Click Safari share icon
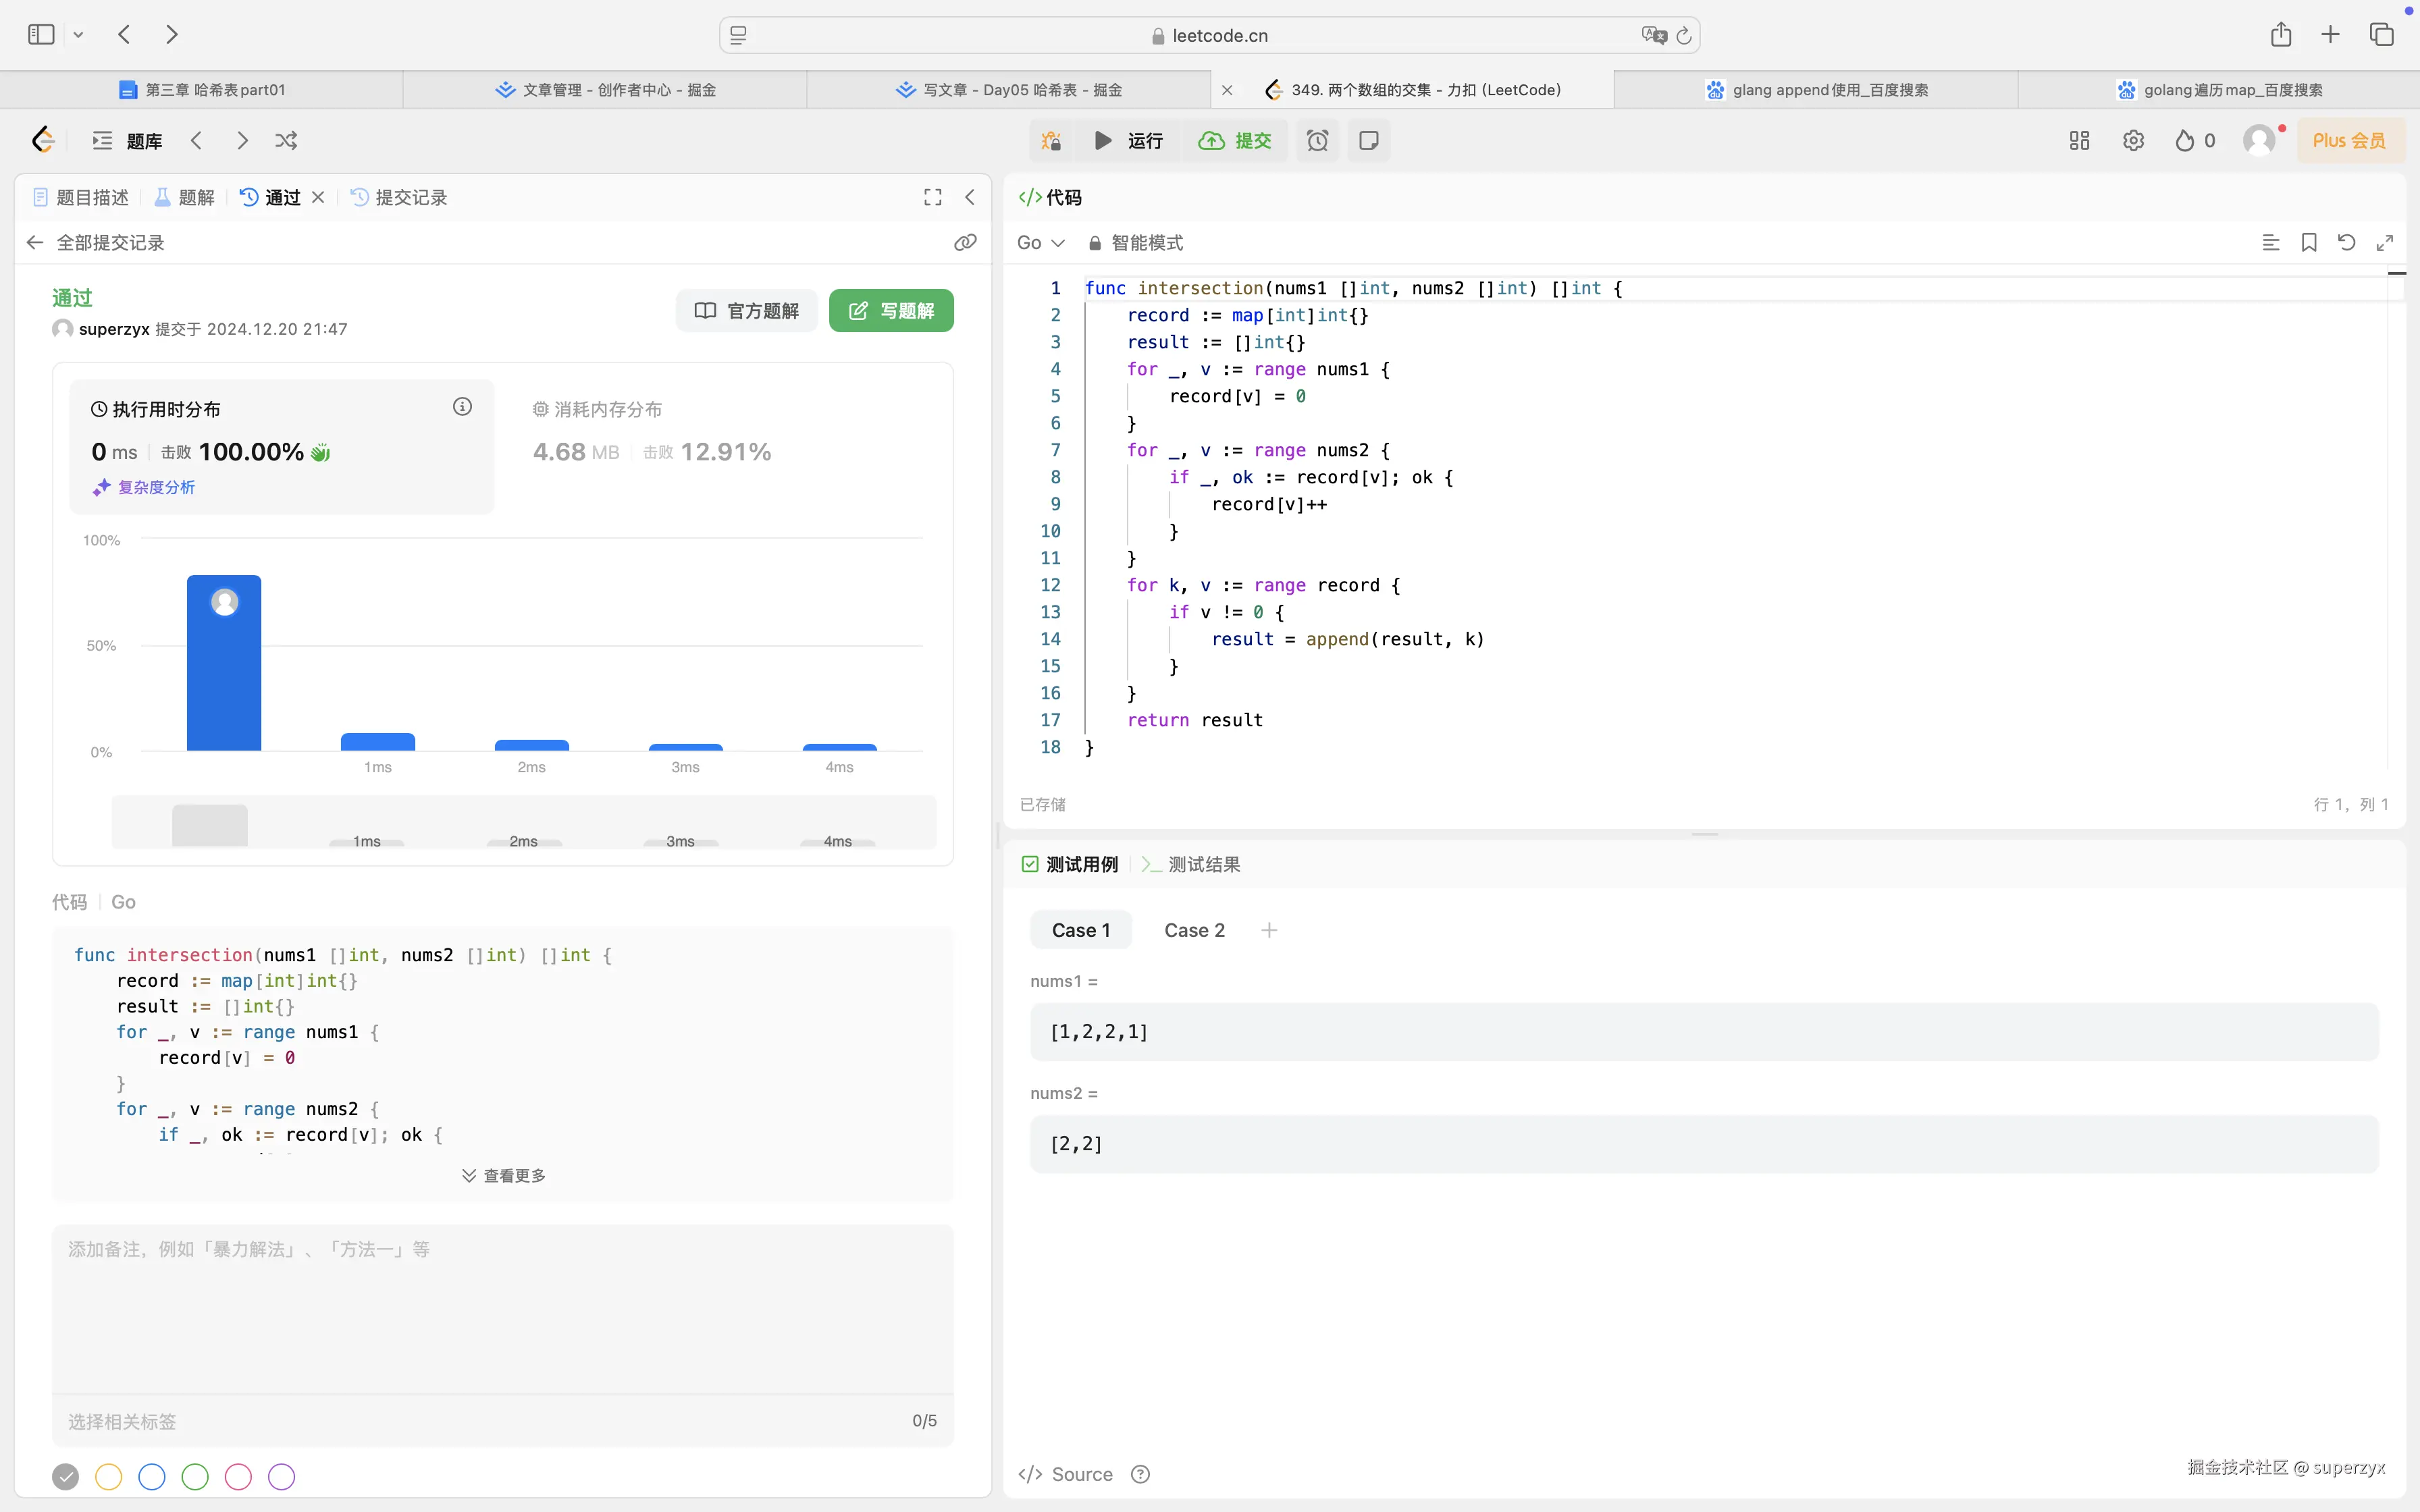 (x=2281, y=35)
